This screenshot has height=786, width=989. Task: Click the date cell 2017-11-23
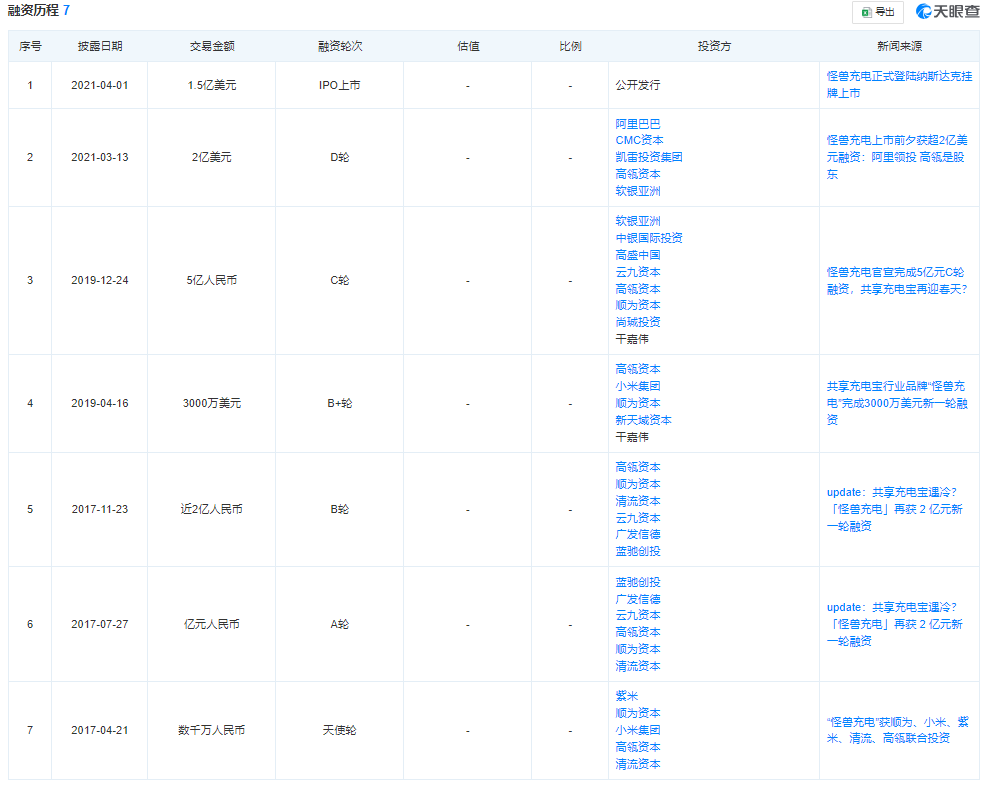click(x=100, y=509)
